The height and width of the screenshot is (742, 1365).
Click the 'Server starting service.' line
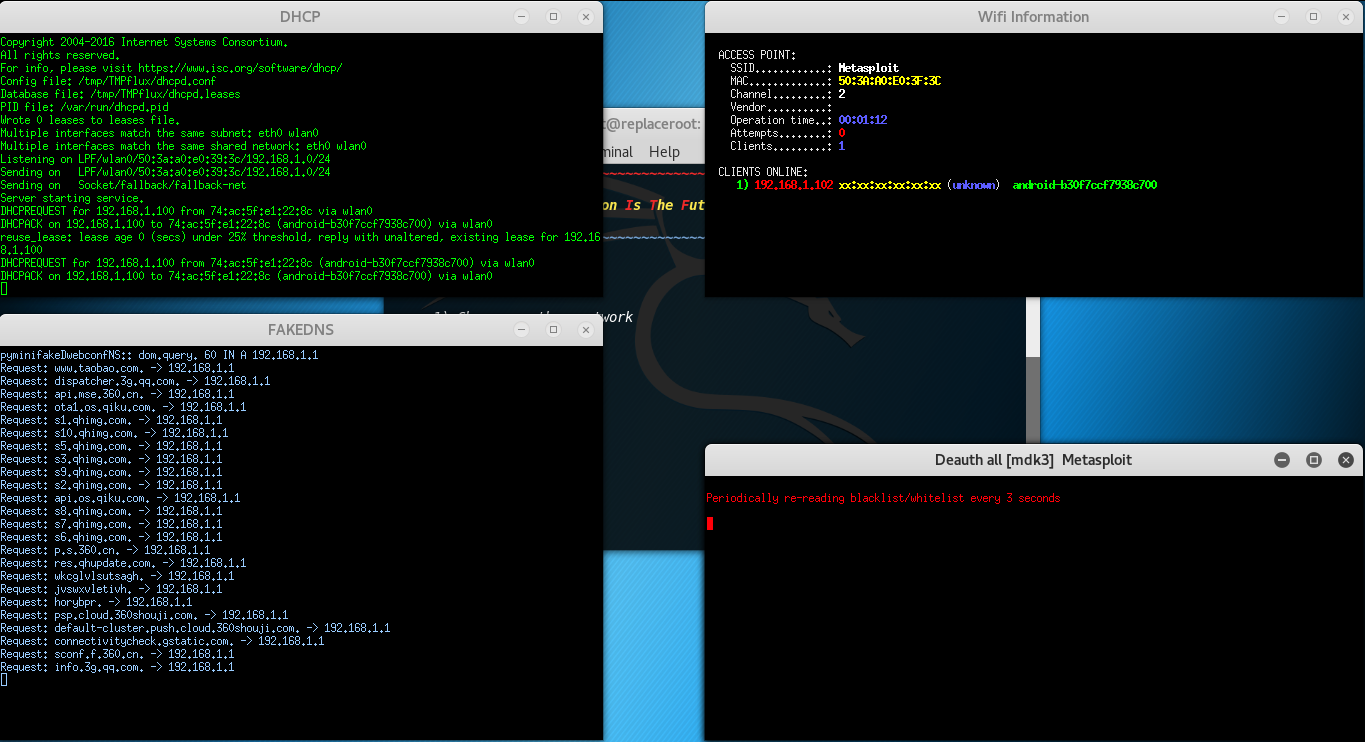[x=72, y=198]
